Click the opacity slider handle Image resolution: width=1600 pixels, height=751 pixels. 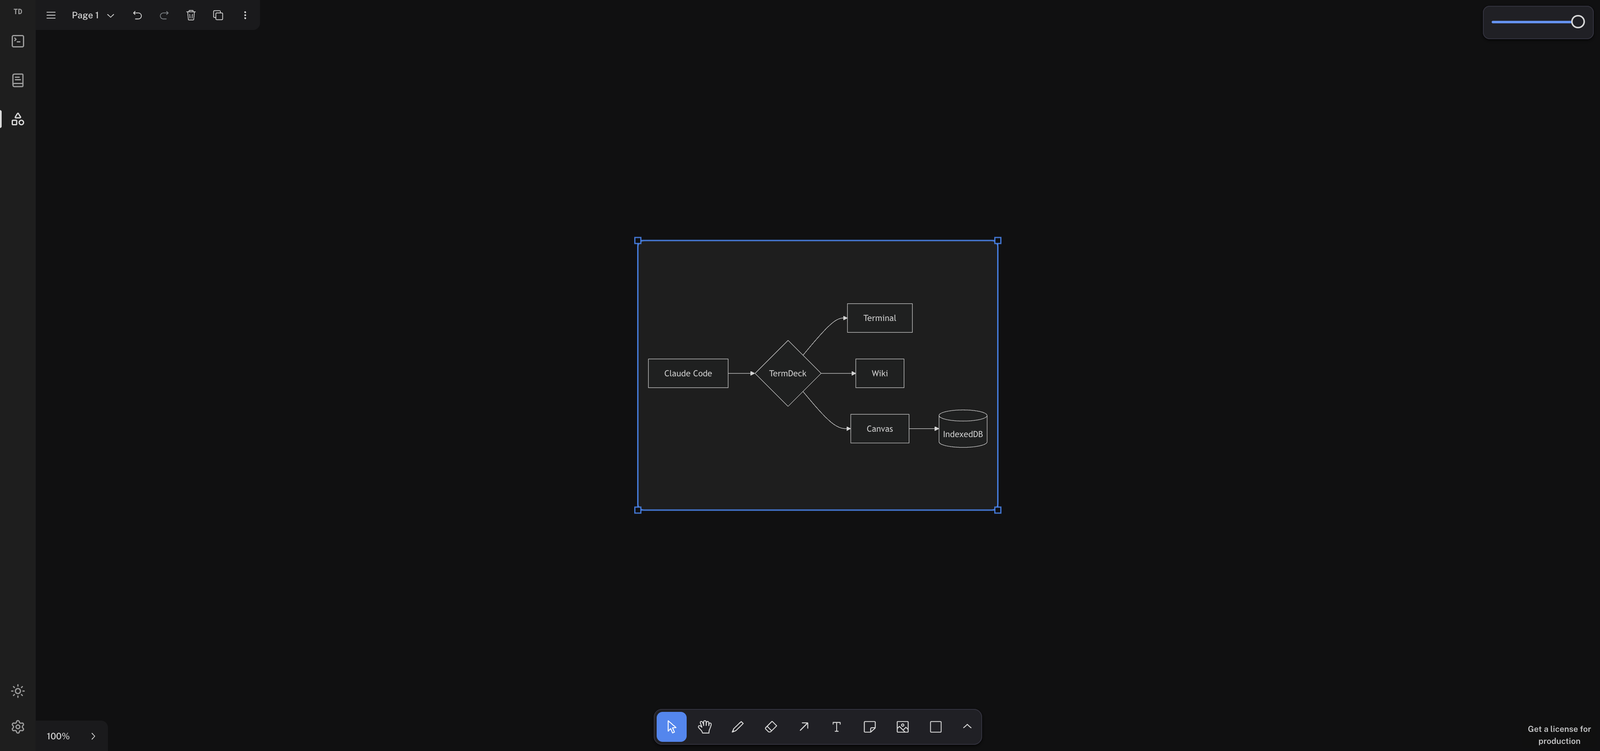(1578, 22)
